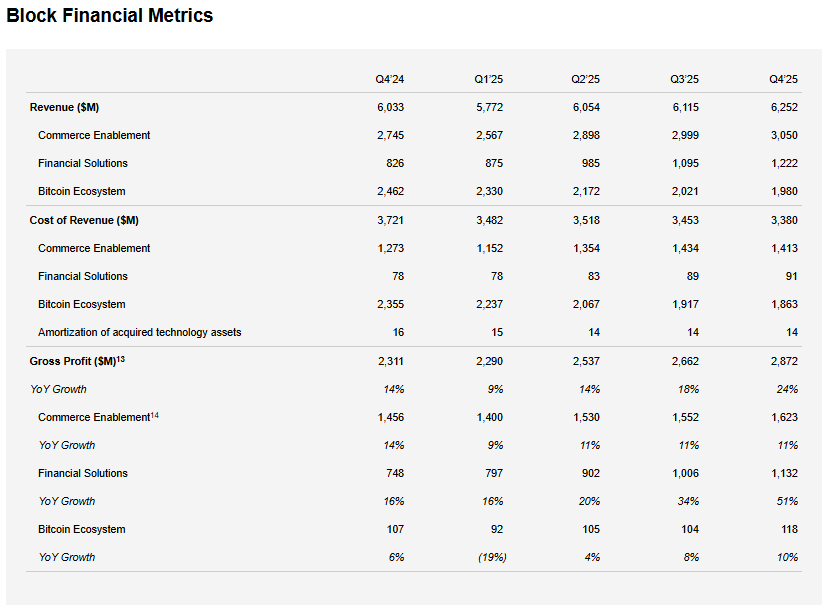The height and width of the screenshot is (607, 830).
Task: Click Financial Solutions revenue 1,222
Action: click(784, 164)
